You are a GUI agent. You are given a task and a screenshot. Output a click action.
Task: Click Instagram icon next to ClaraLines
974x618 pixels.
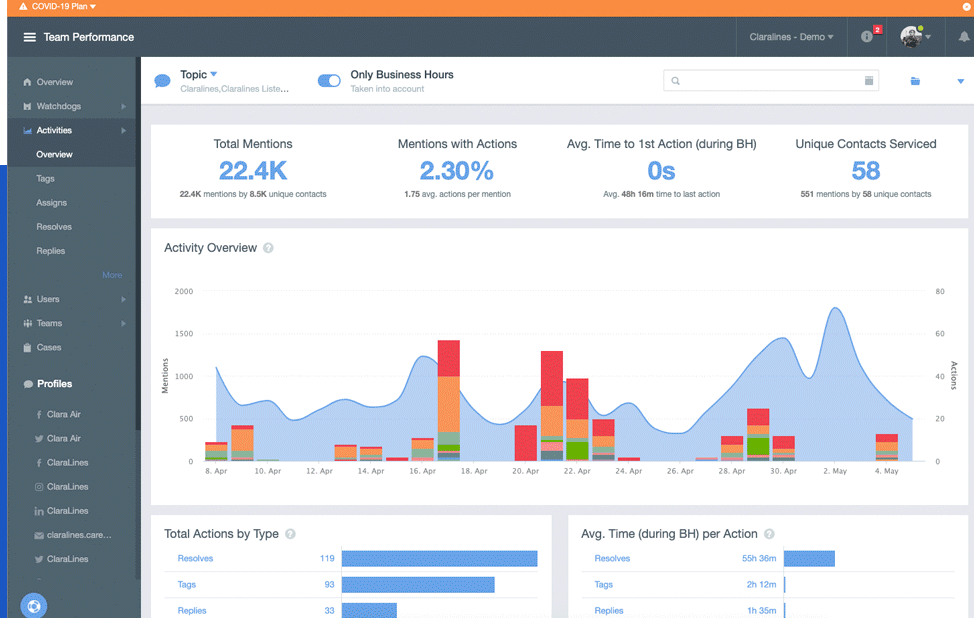(39, 487)
